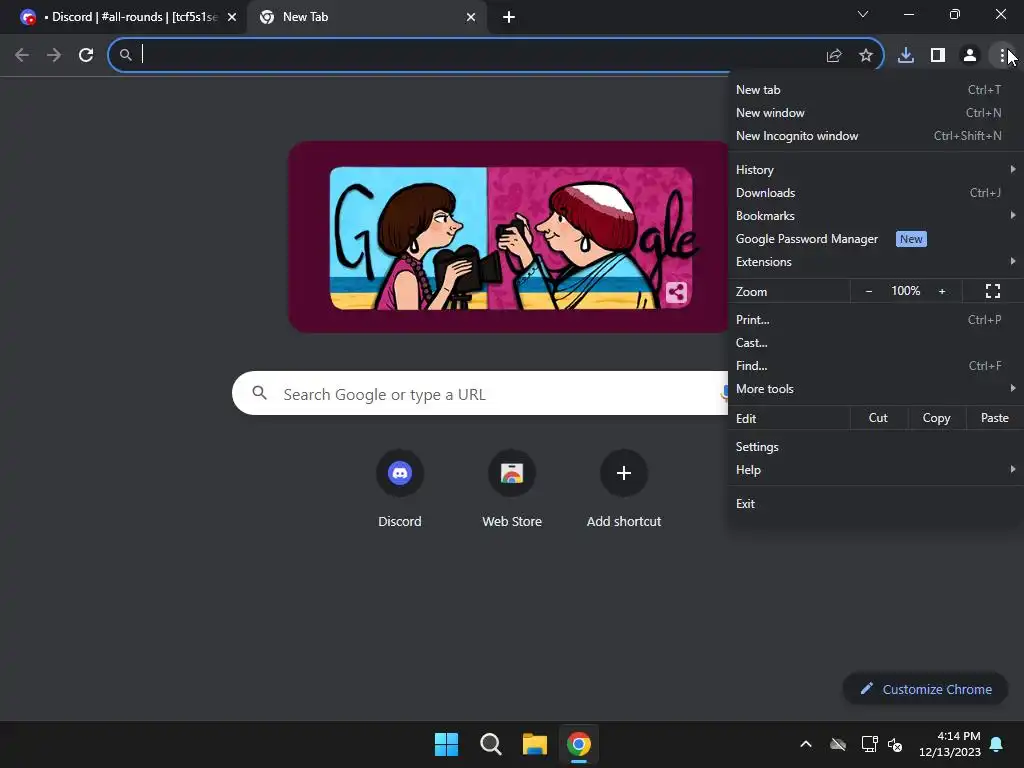Click the fullscreen icon in Zoom row
The height and width of the screenshot is (768, 1024).
tap(993, 291)
